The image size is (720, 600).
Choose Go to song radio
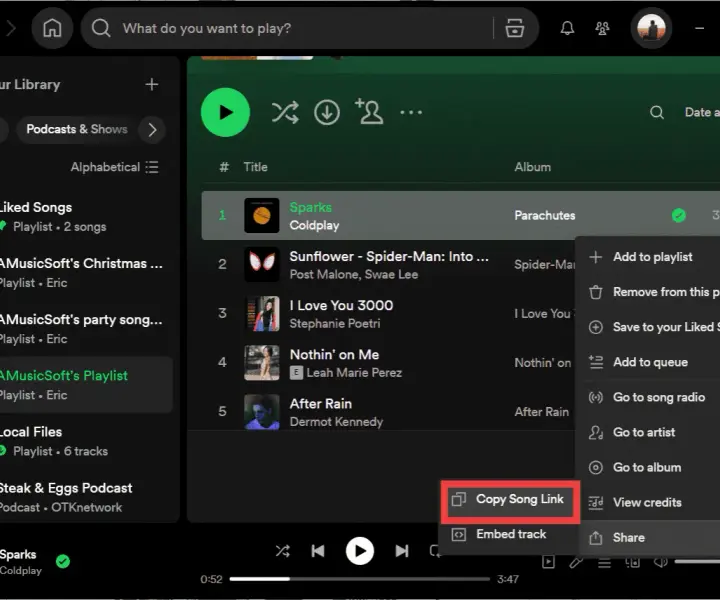pos(648,397)
